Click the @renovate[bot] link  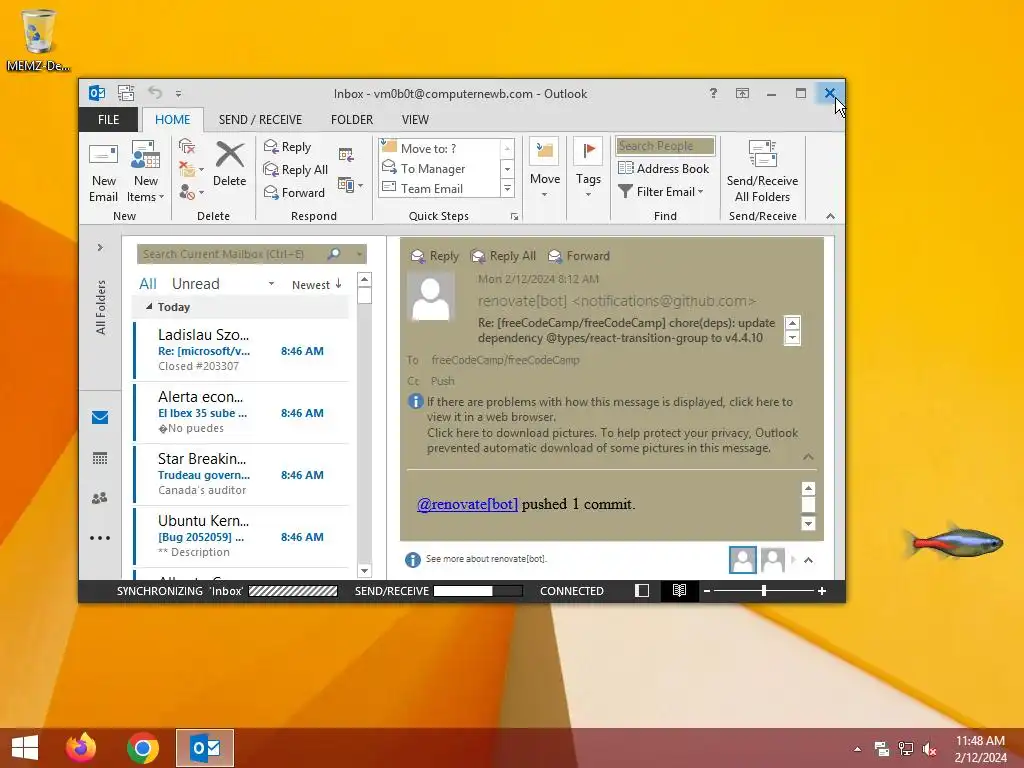click(x=468, y=504)
